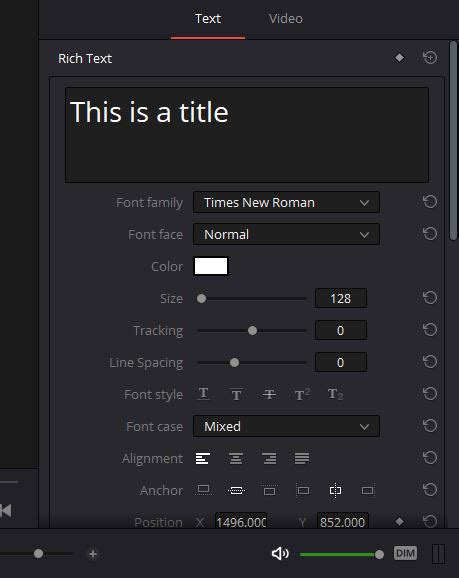Toggle superscript font style

pyautogui.click(x=302, y=394)
